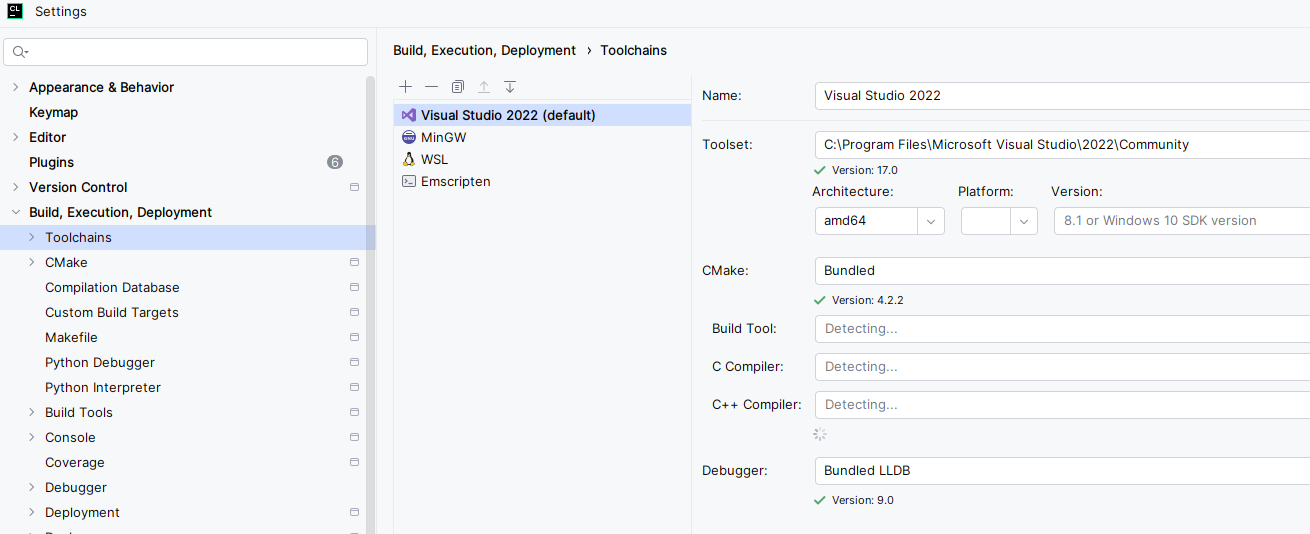Click the SDK Version input field
Viewport: 1310px width, 534px height.
pos(1182,221)
